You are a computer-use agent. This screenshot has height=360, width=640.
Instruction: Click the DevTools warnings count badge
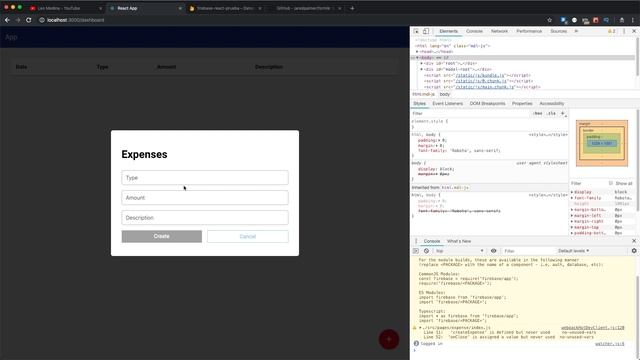tap(611, 31)
